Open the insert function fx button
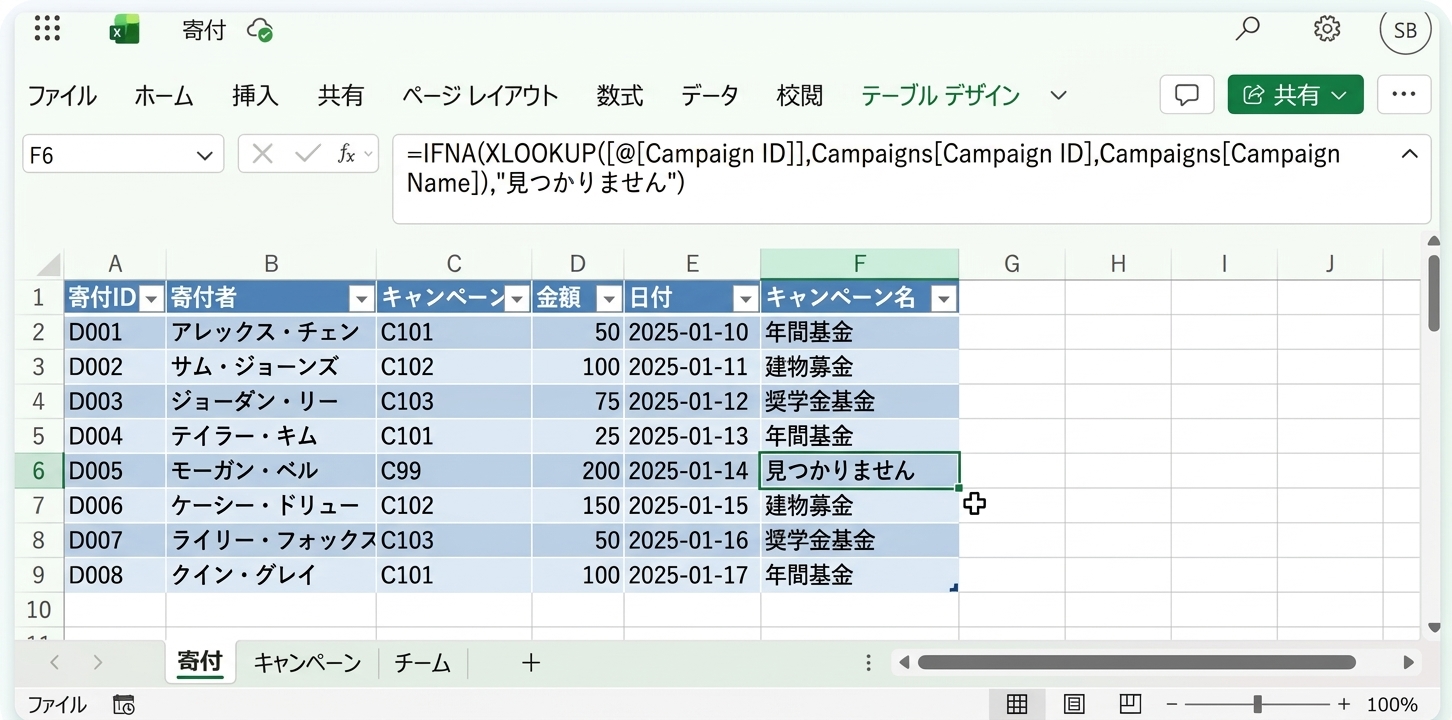 click(x=347, y=154)
